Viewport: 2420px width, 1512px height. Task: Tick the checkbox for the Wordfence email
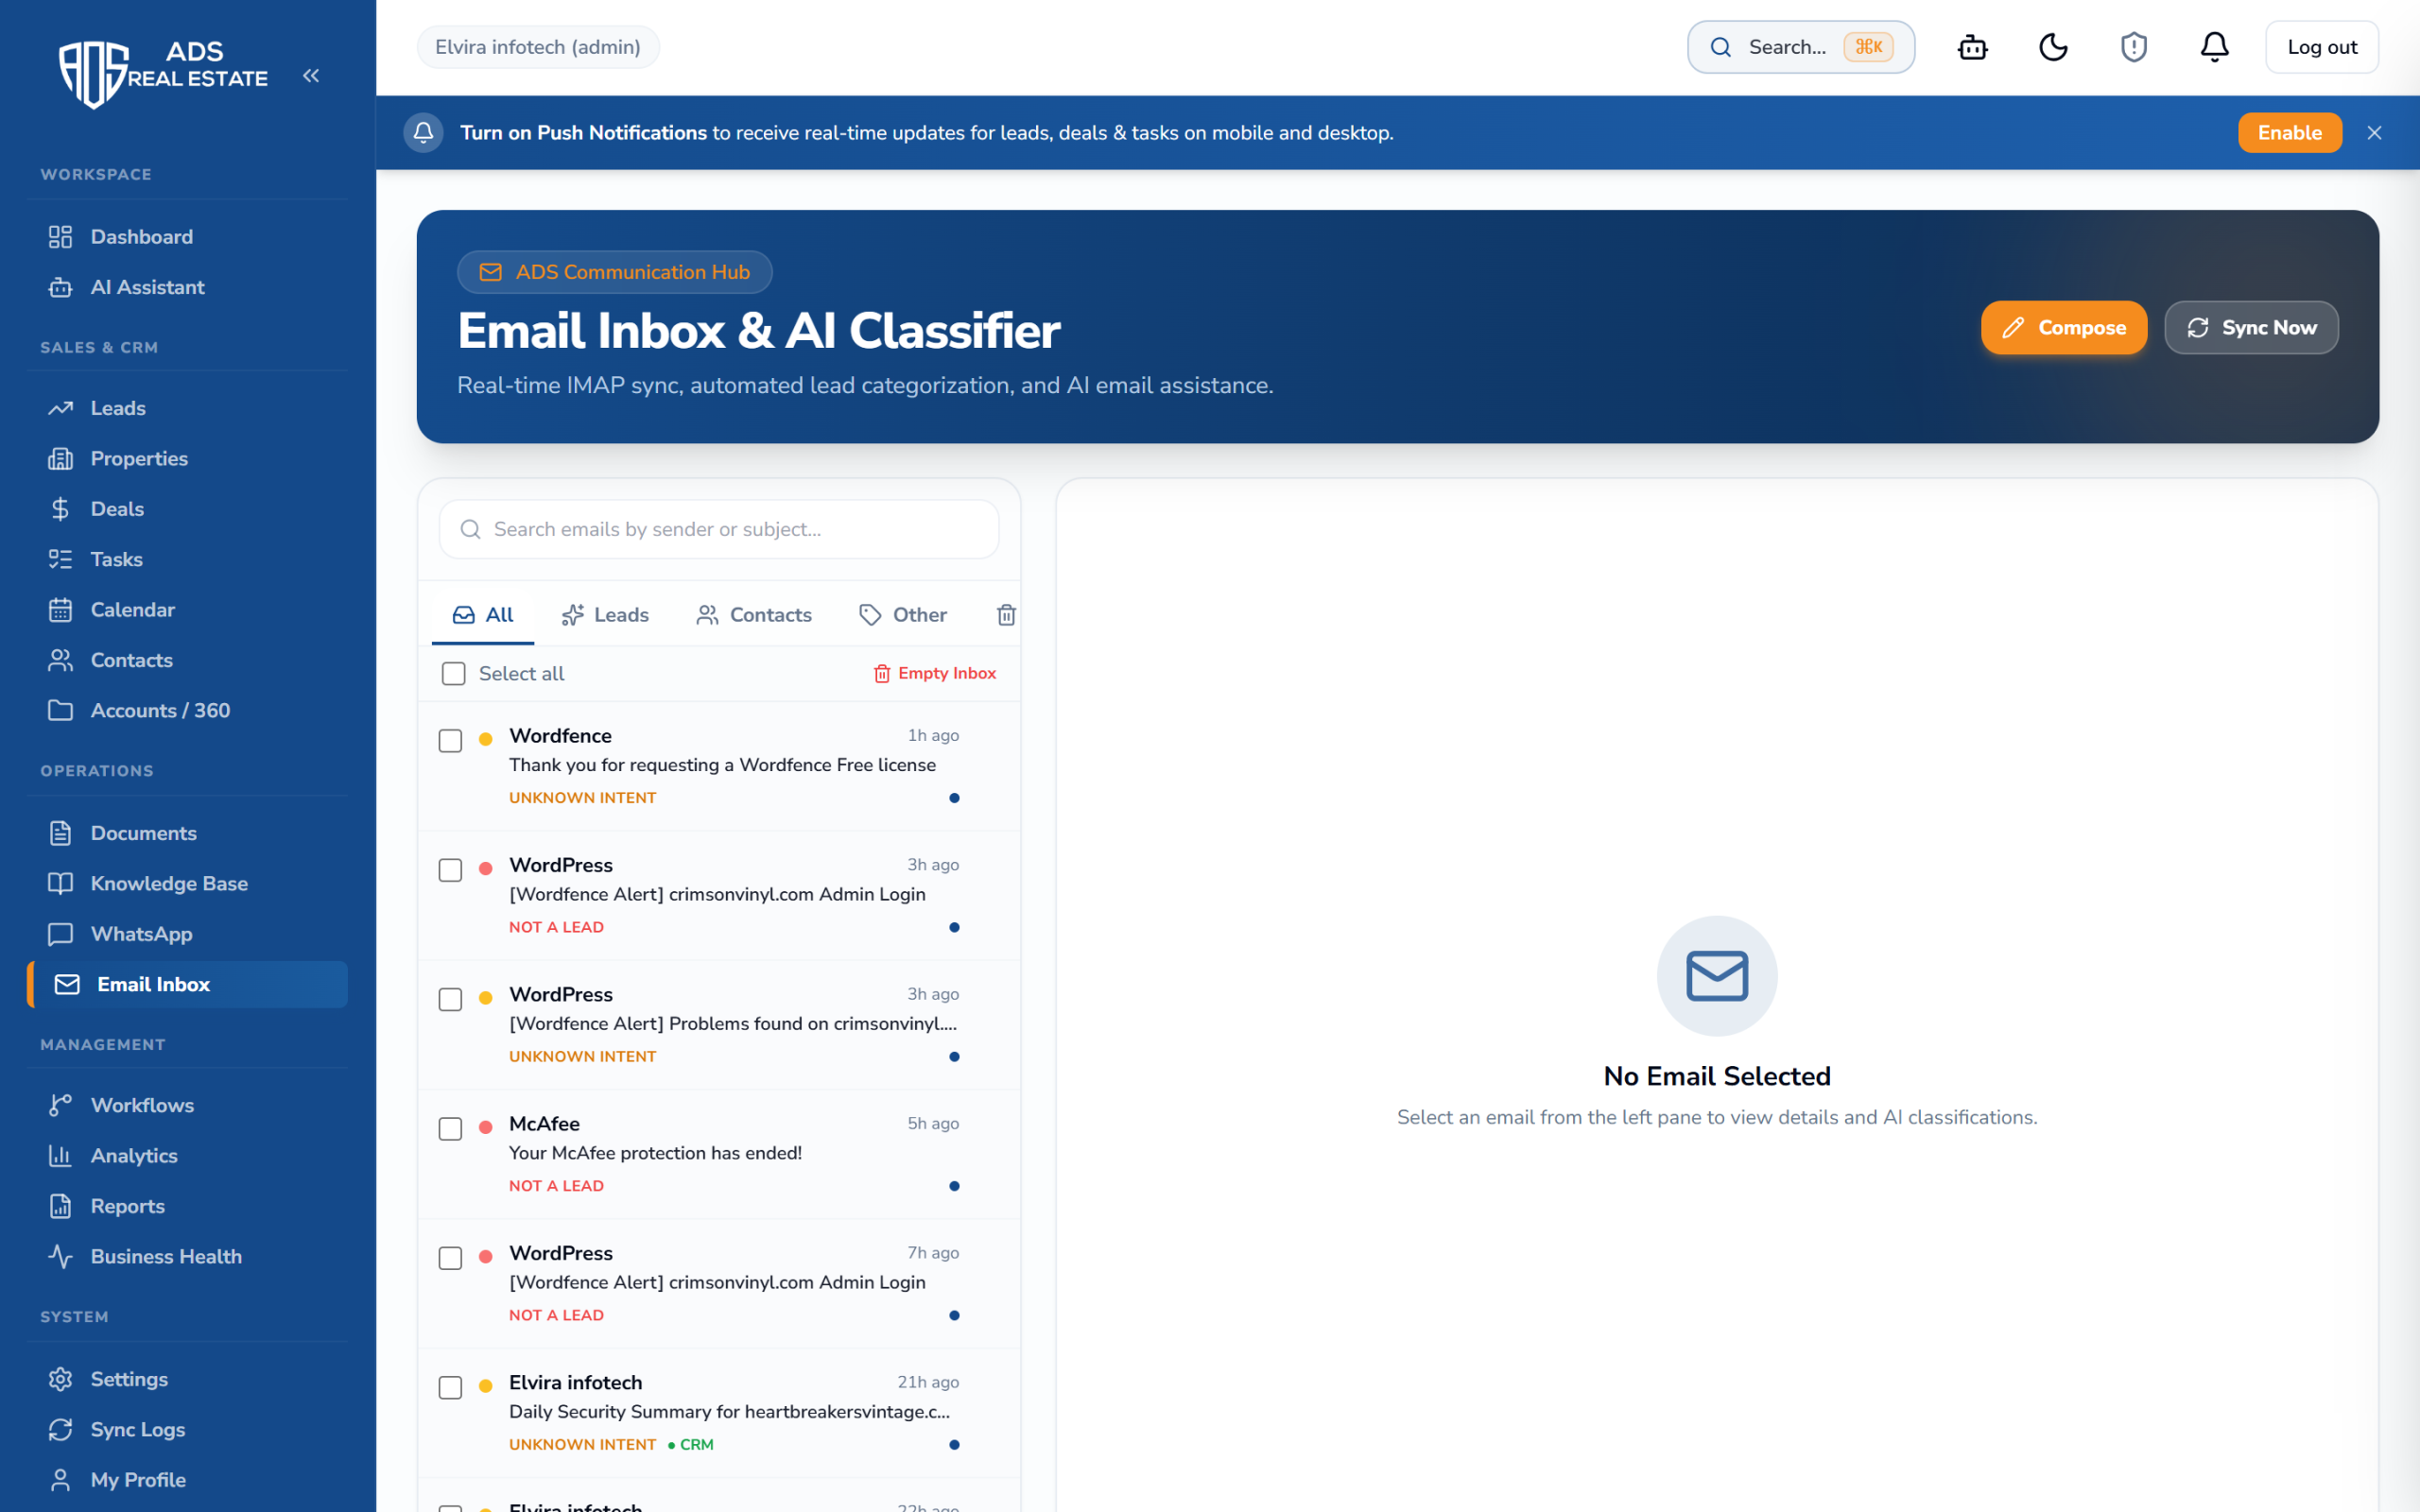[451, 741]
